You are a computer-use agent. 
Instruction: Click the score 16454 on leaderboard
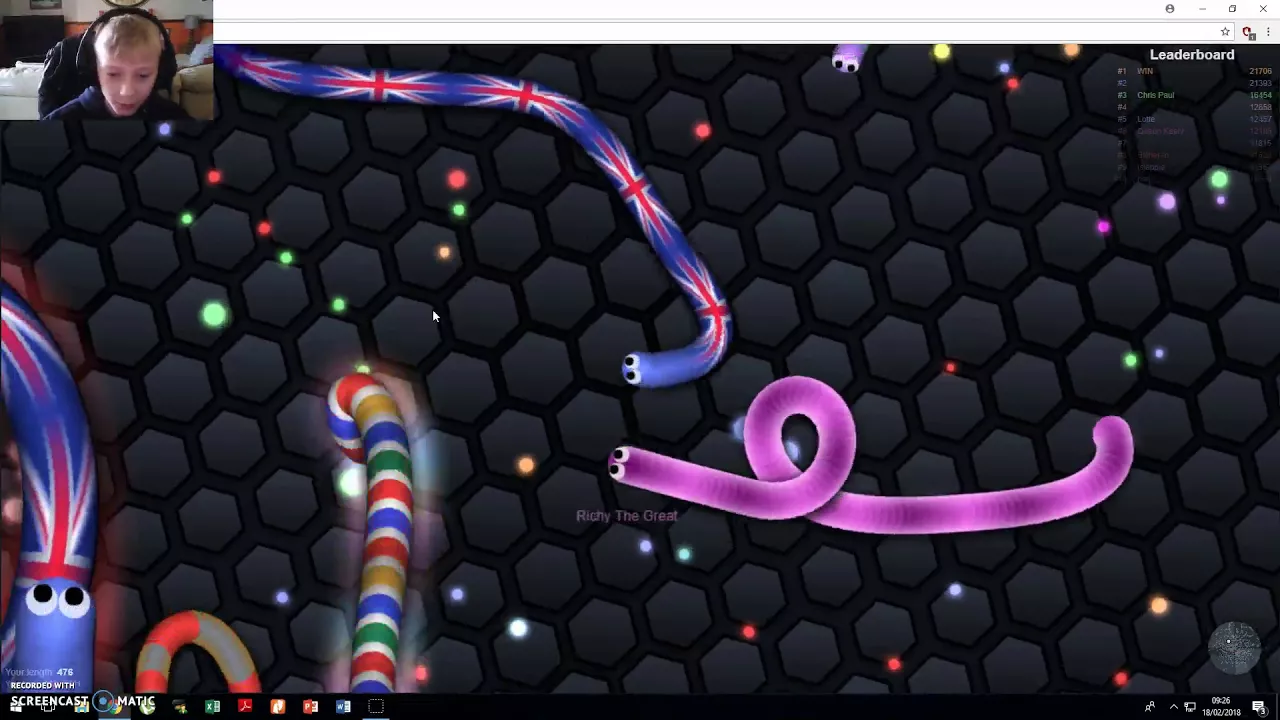coord(1259,95)
